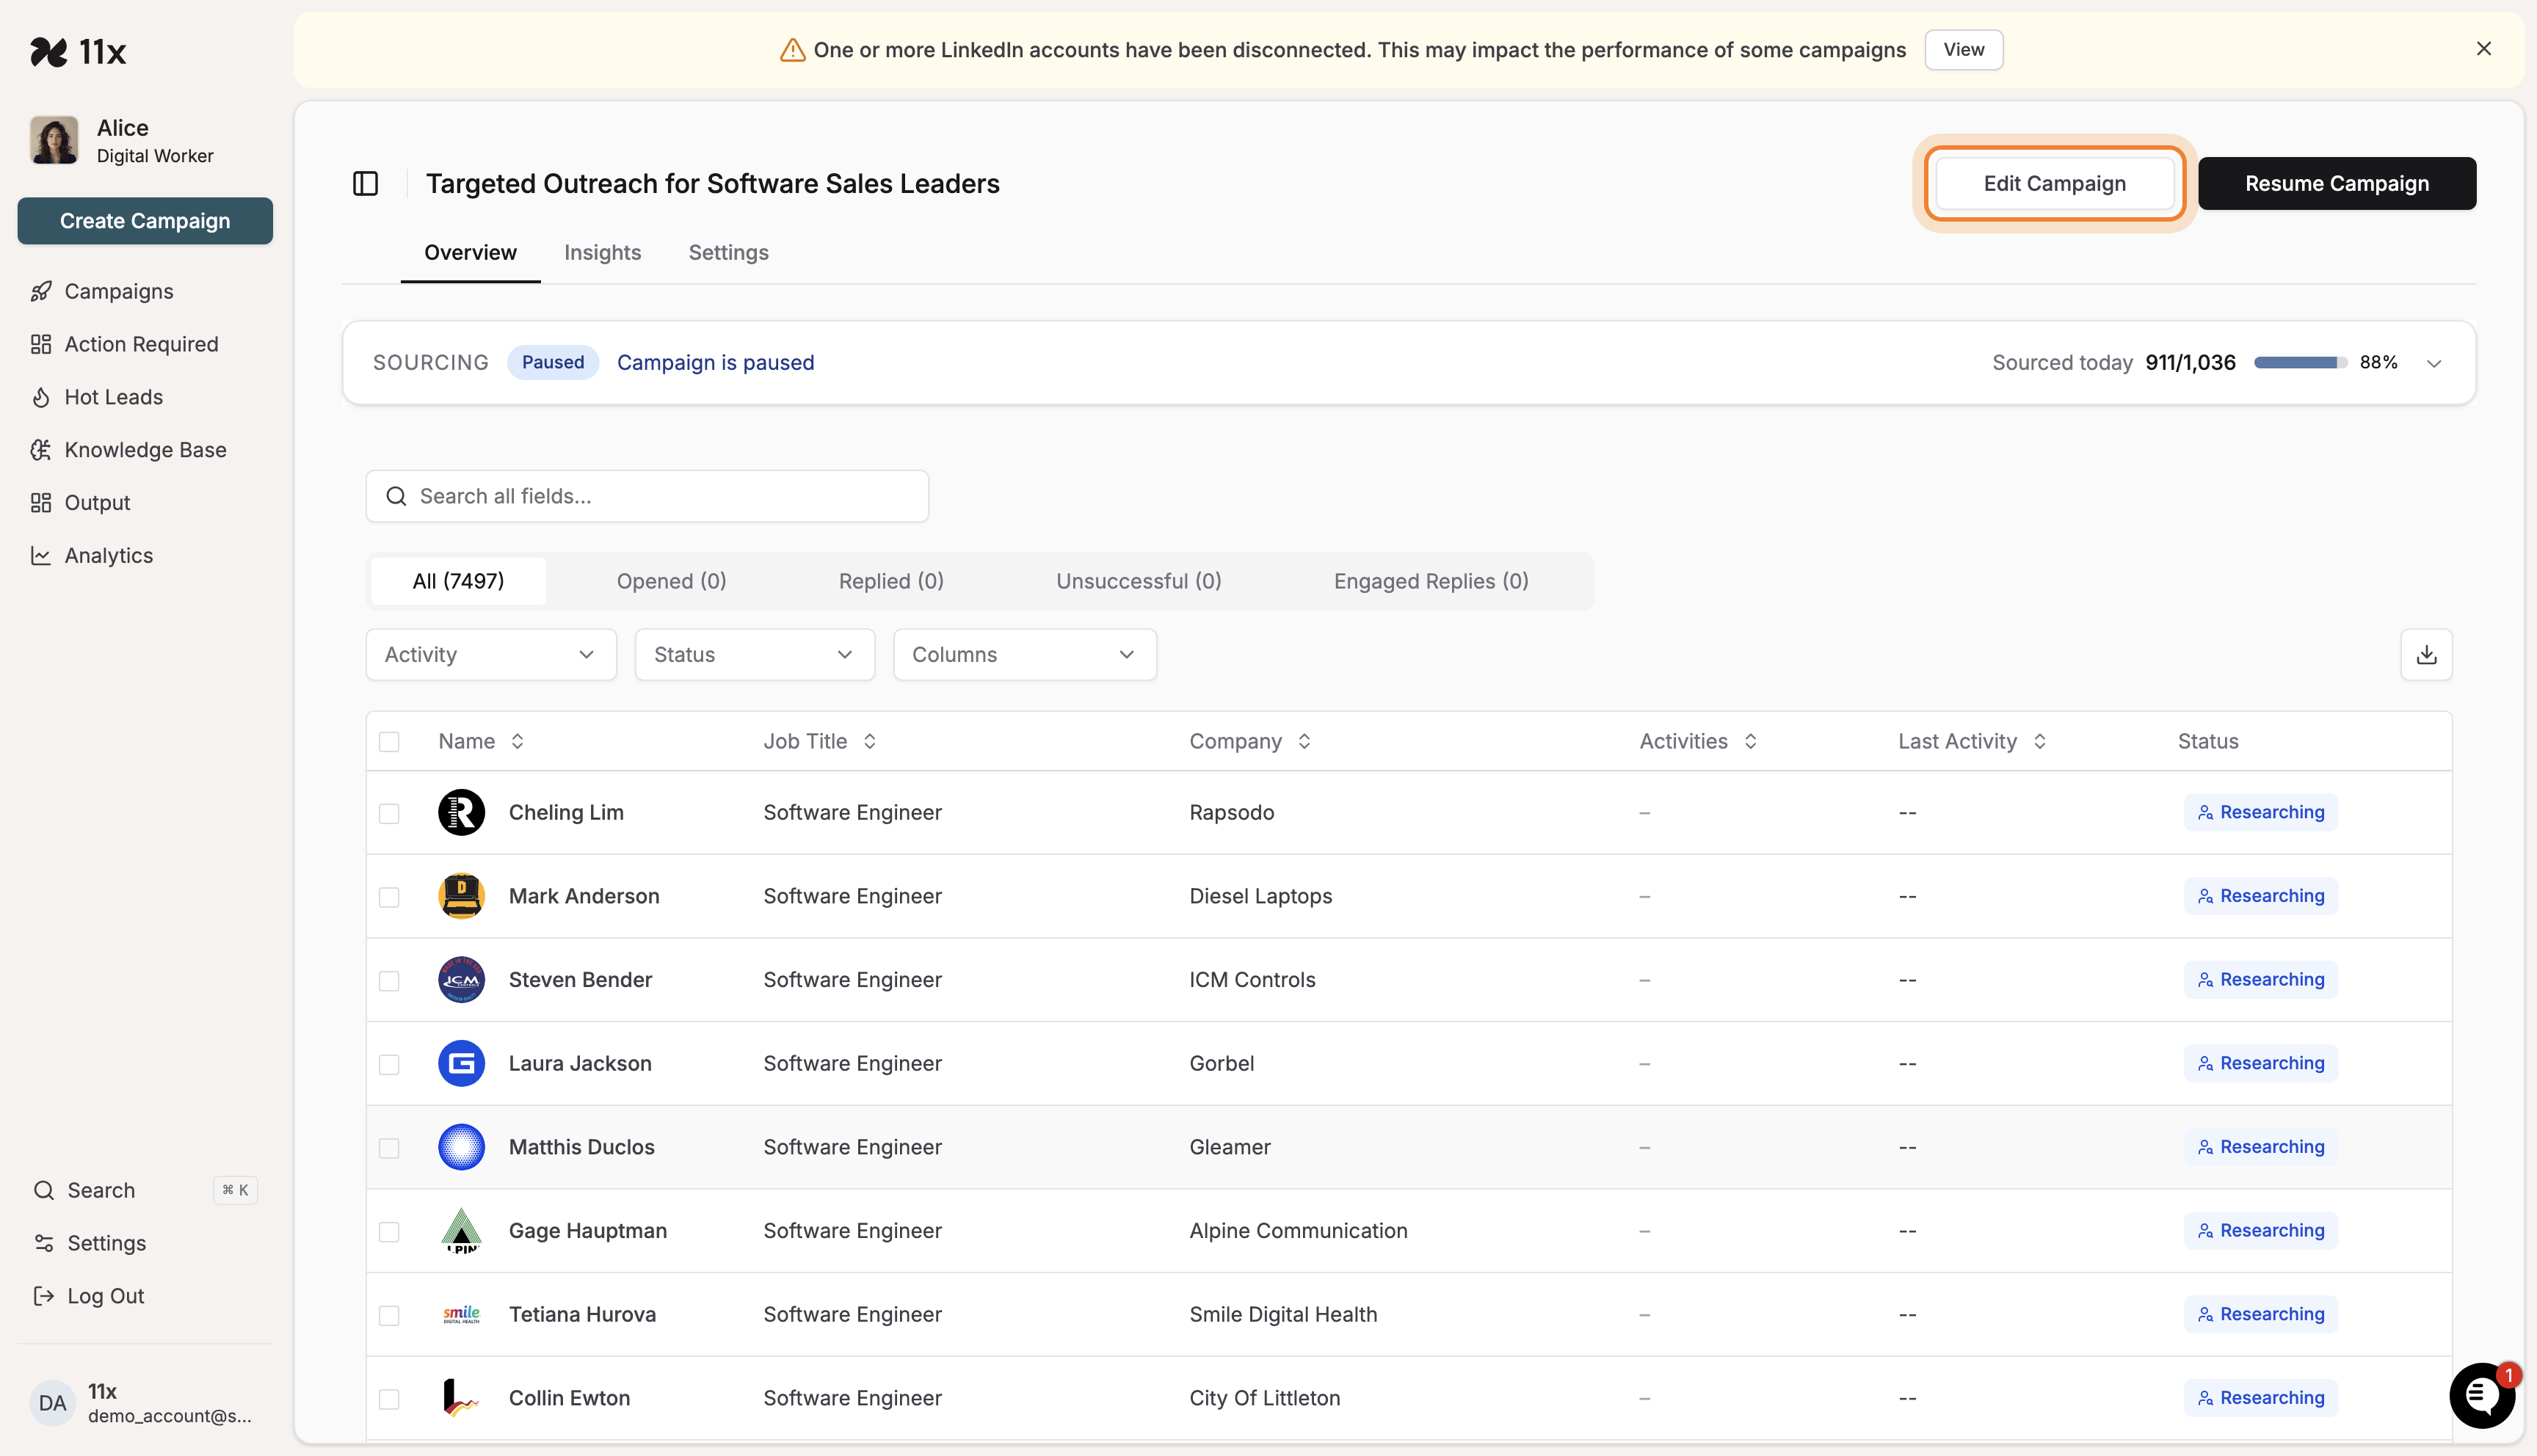Open the Engaged Replies filter tab
This screenshot has width=2537, height=1456.
pyautogui.click(x=1430, y=581)
